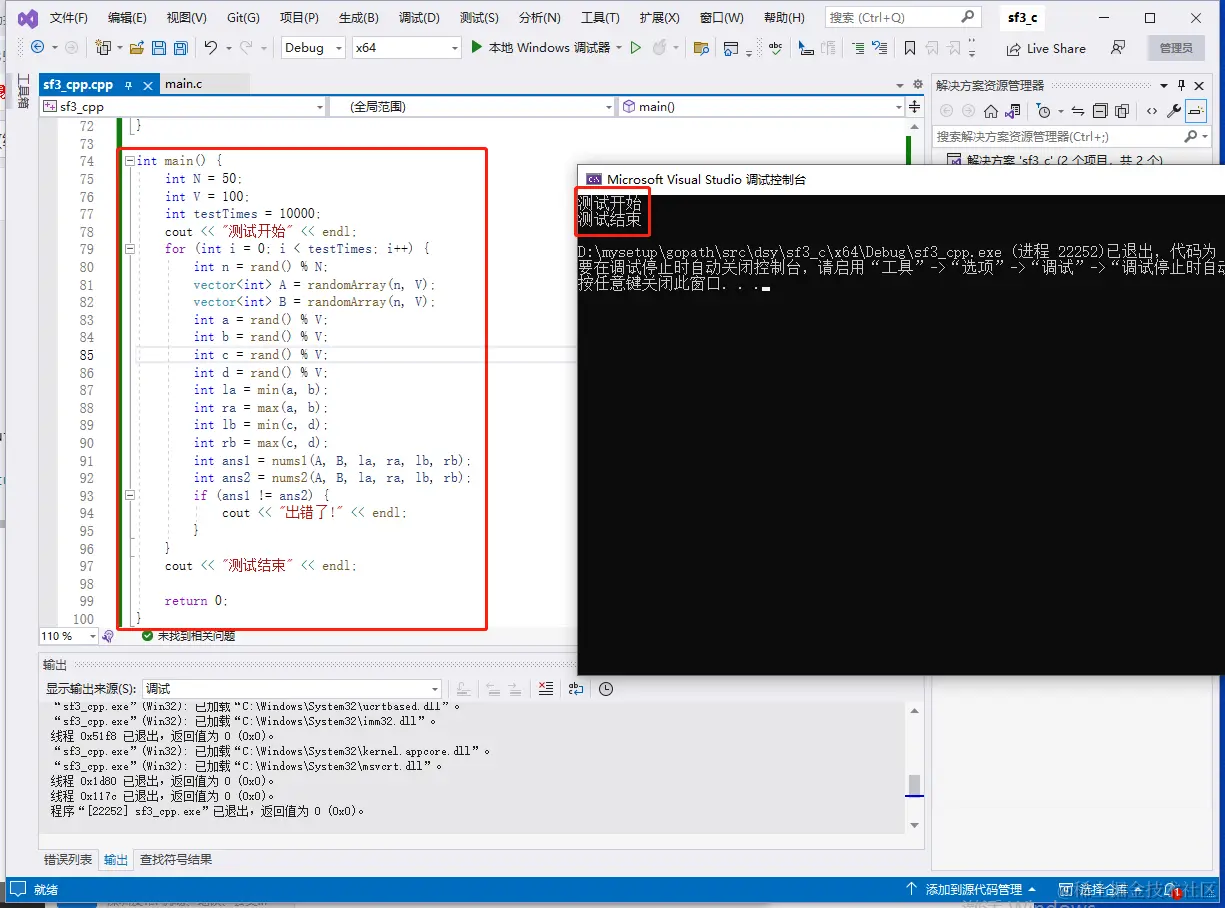Create a new project from toolbar

pos(104,48)
